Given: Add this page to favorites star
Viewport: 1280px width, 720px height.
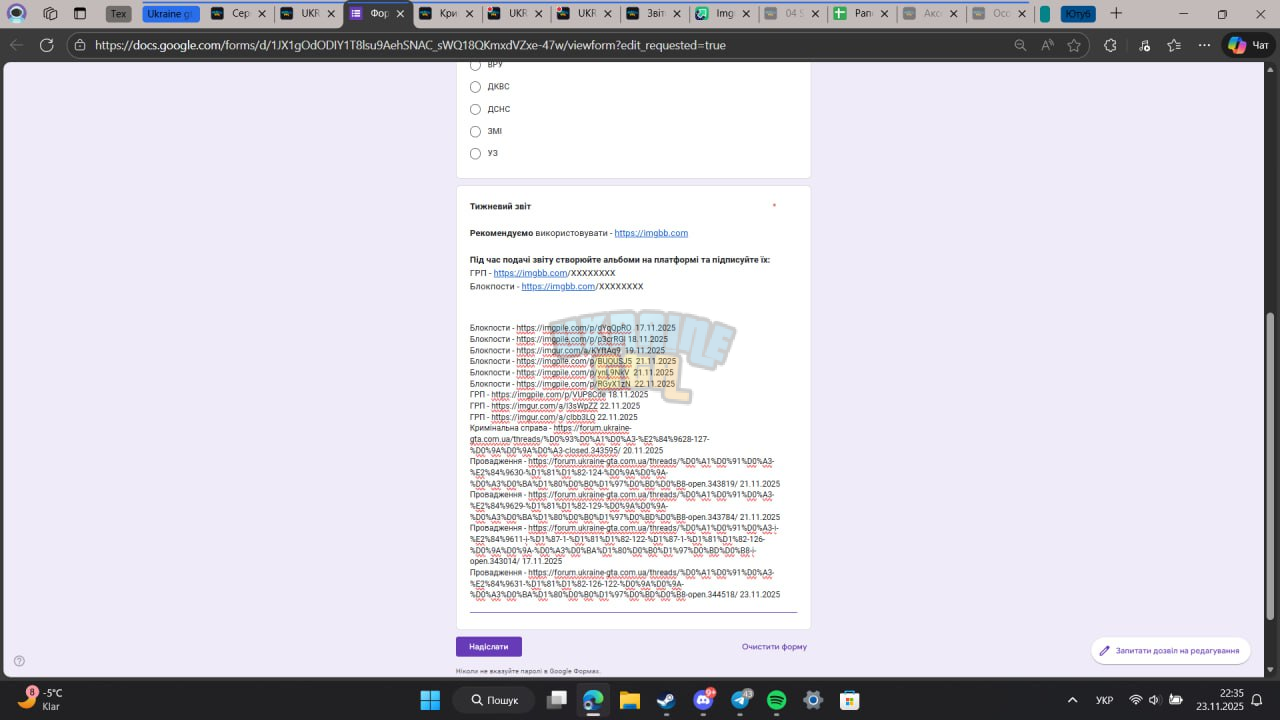Looking at the screenshot, I should click(1074, 45).
